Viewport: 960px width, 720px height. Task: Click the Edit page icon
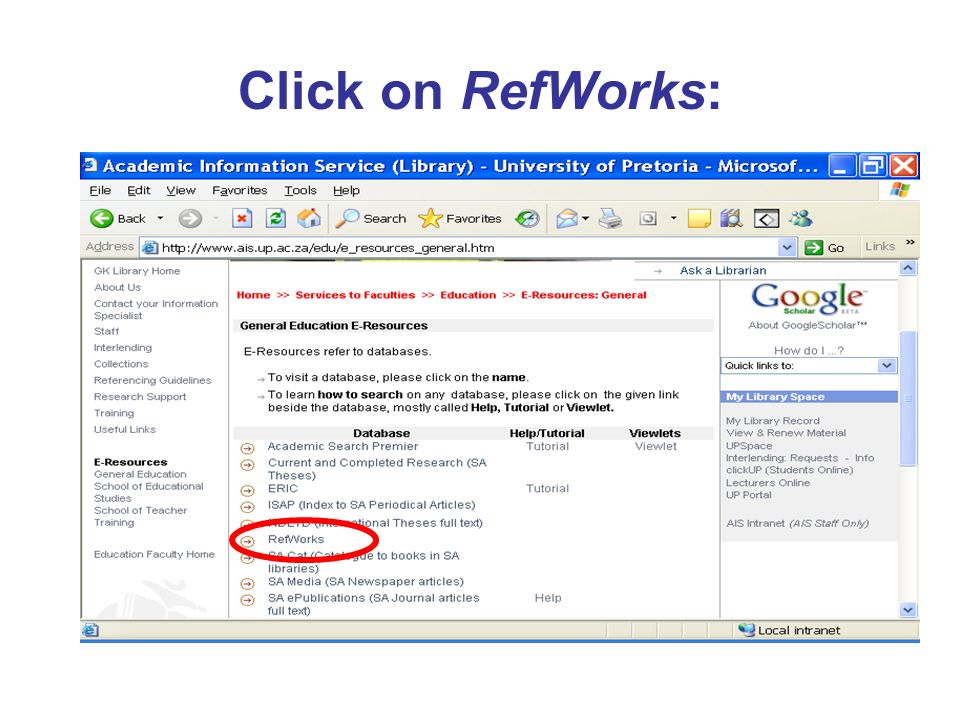(648, 218)
